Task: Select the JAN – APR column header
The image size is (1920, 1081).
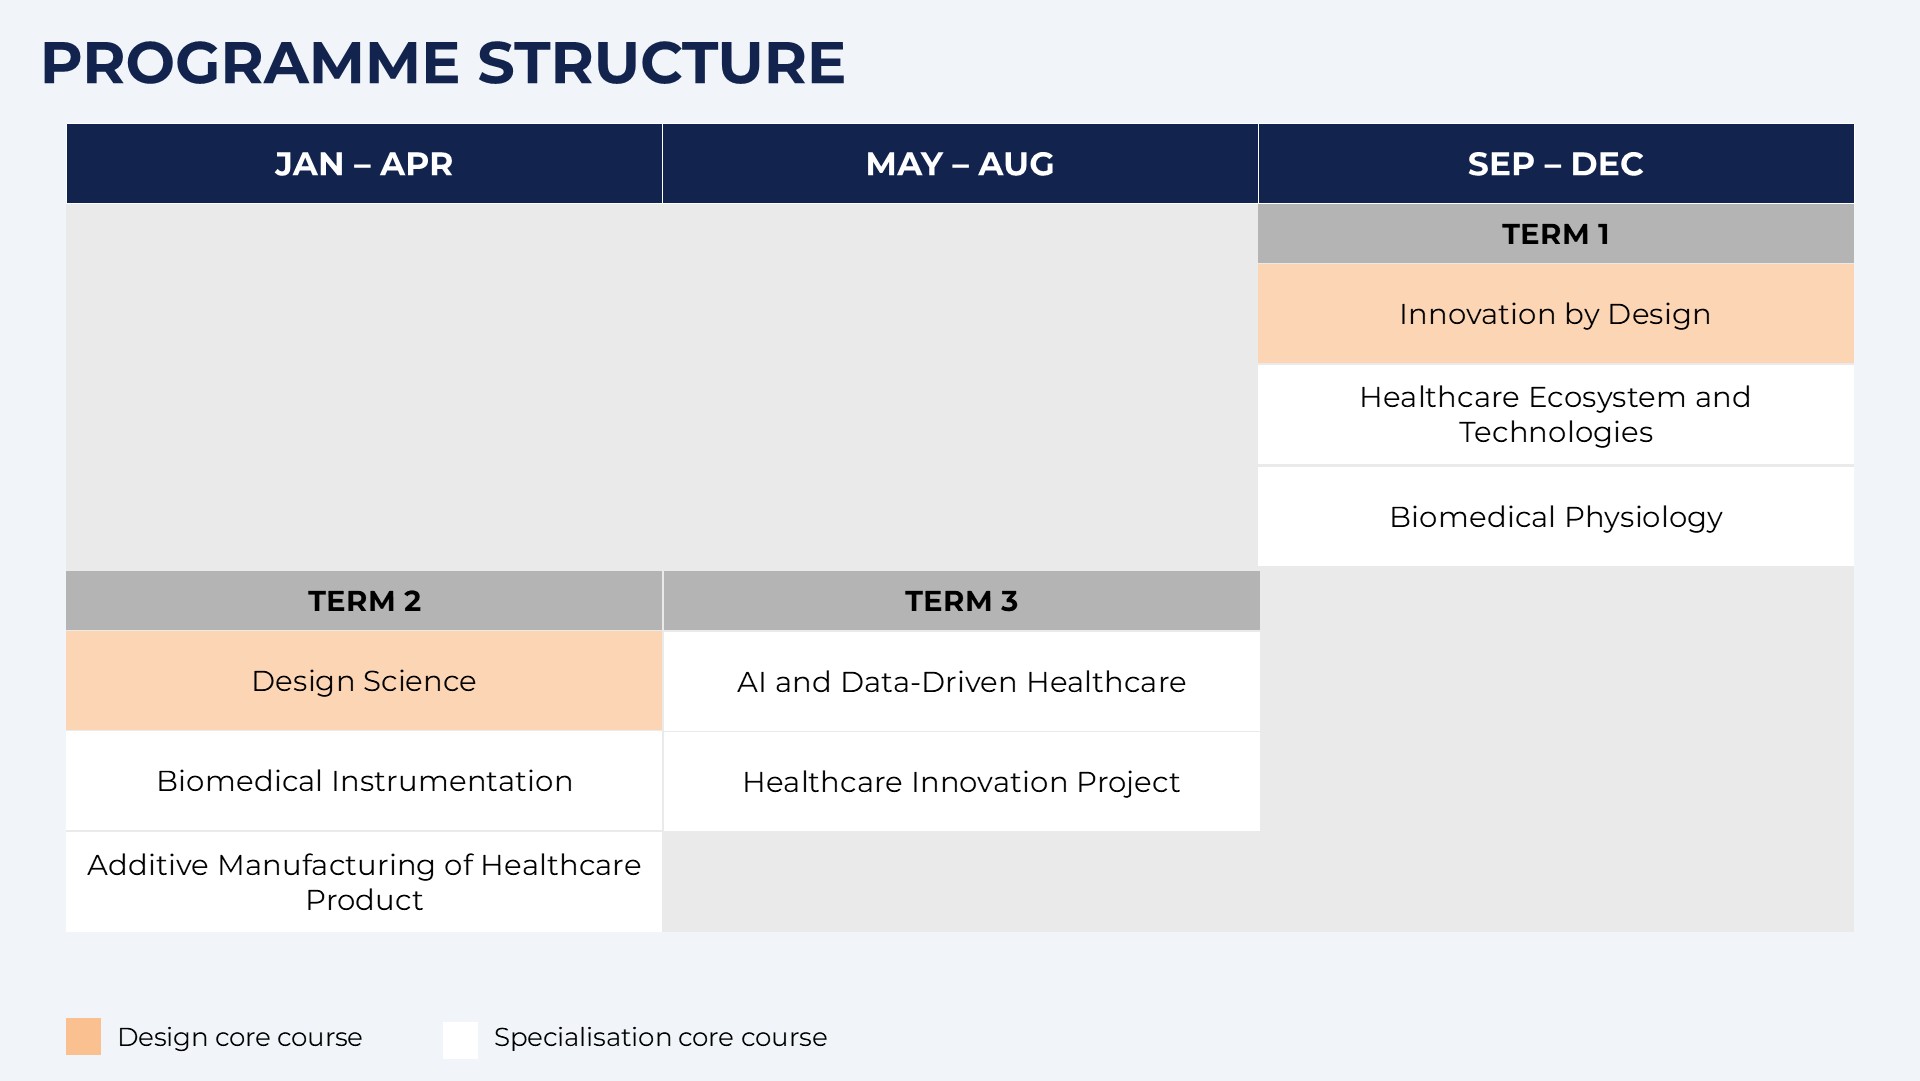Action: click(364, 164)
